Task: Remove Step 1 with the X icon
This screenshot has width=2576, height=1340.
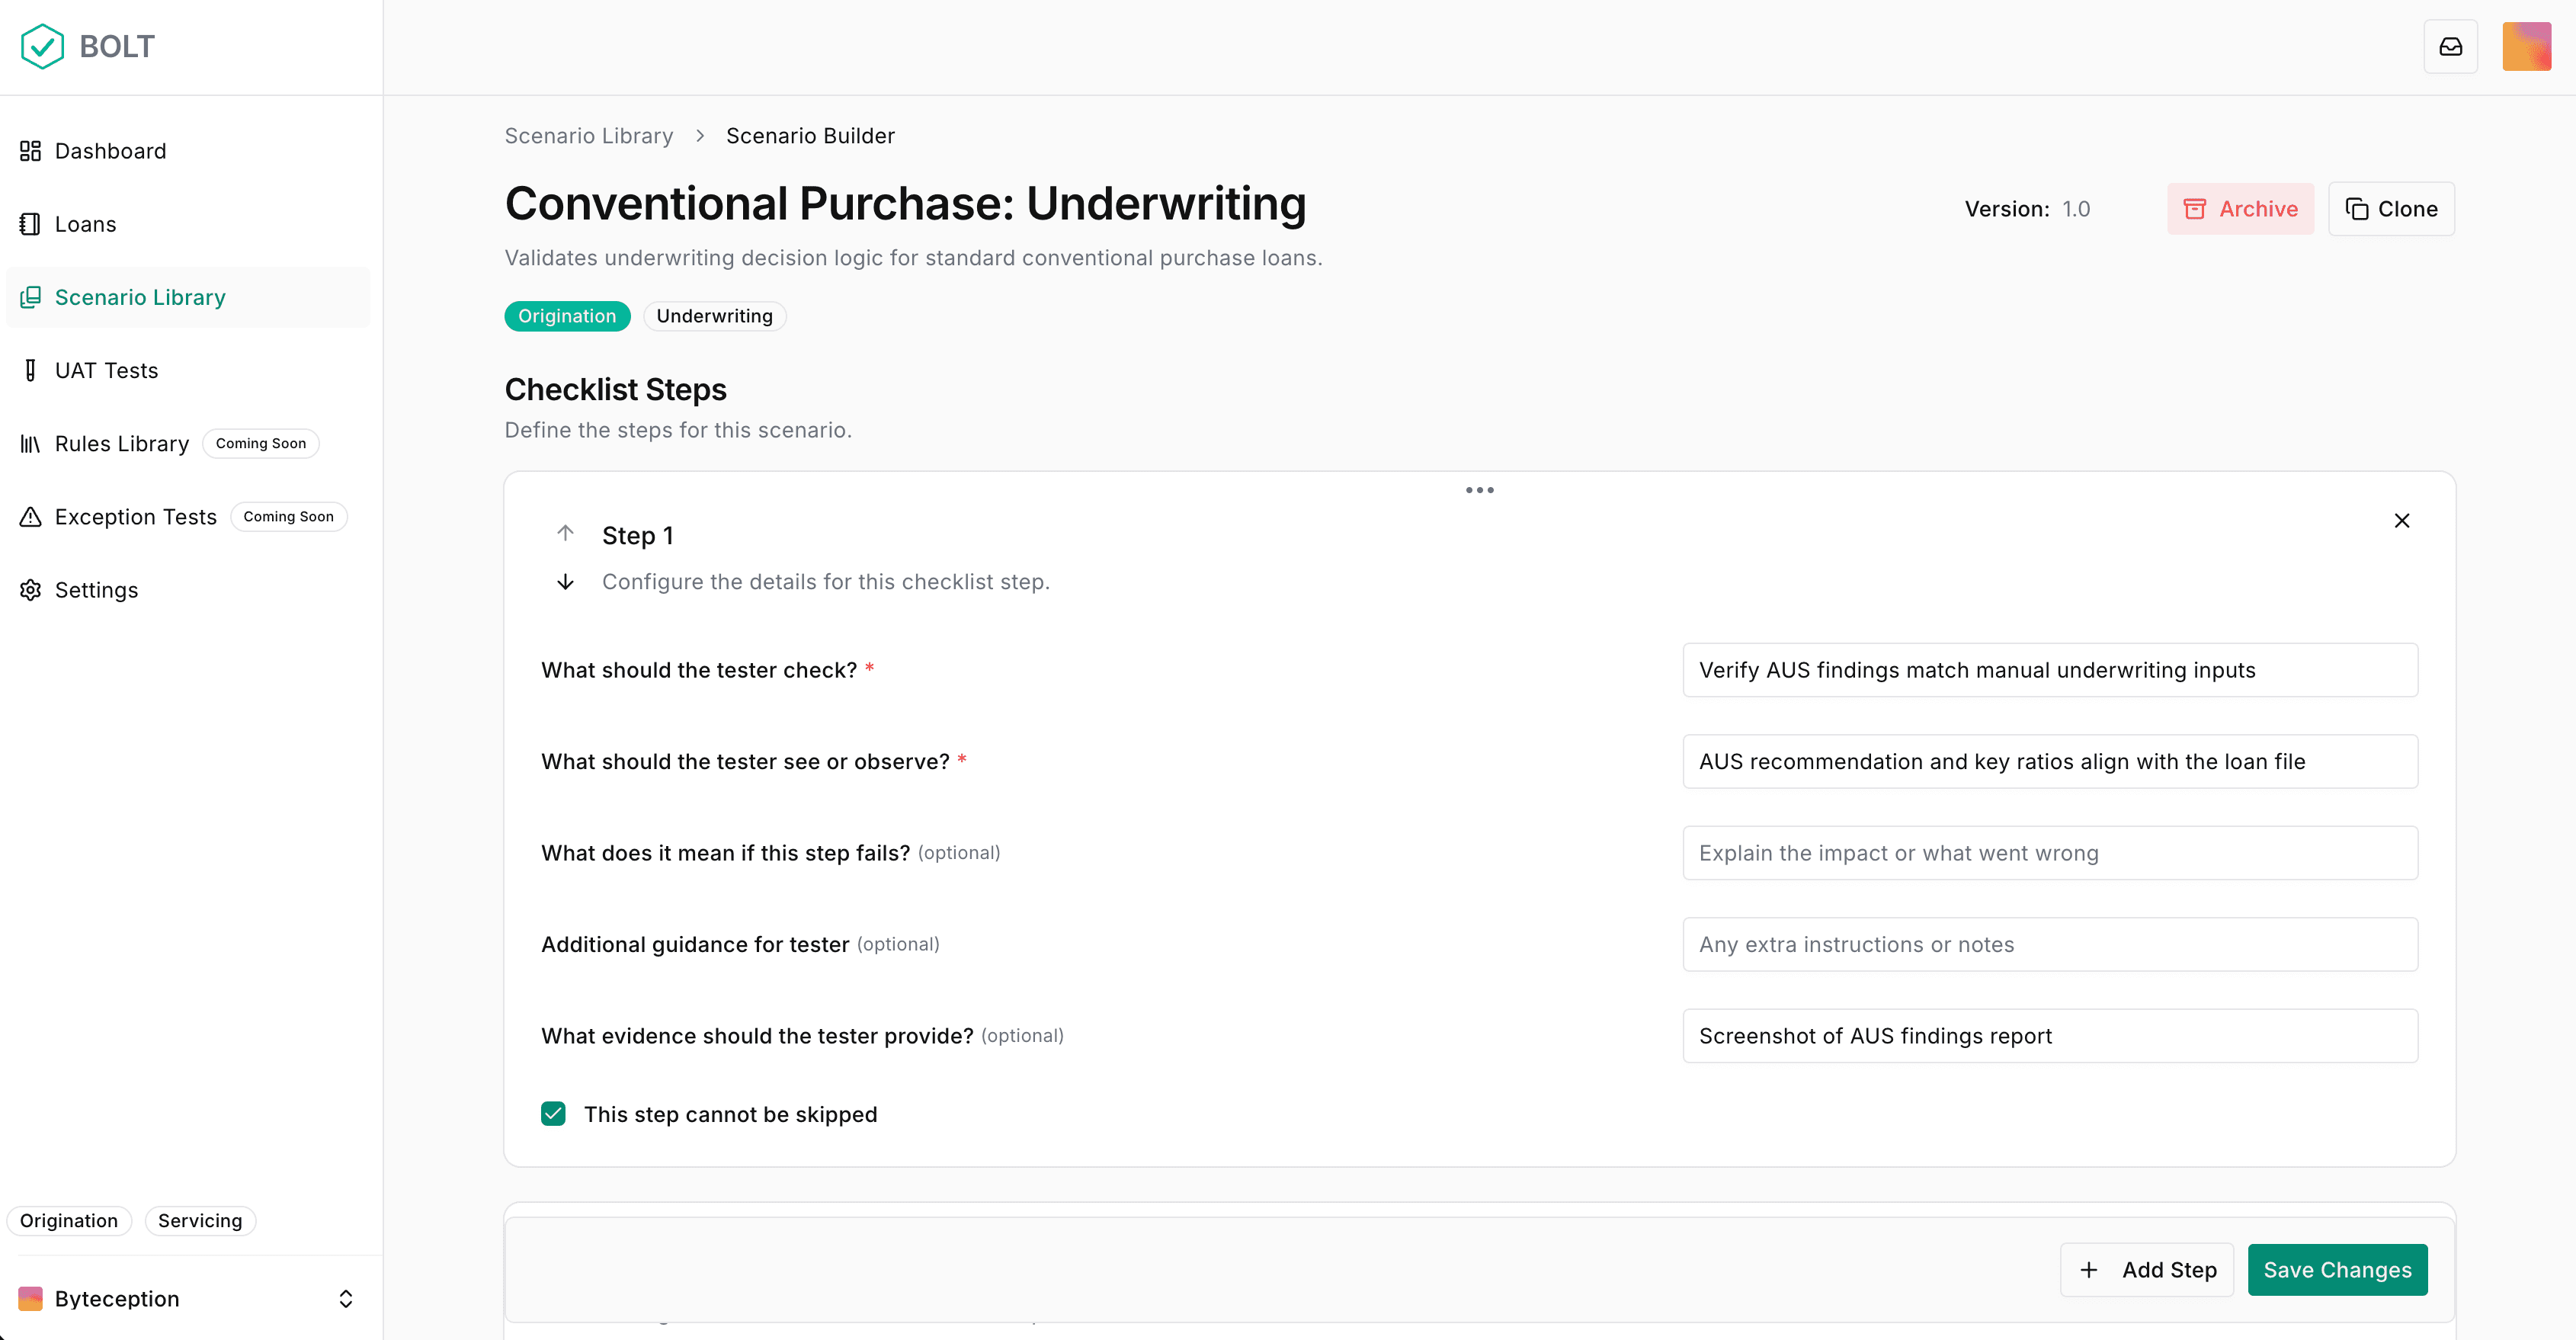Action: [x=2401, y=521]
